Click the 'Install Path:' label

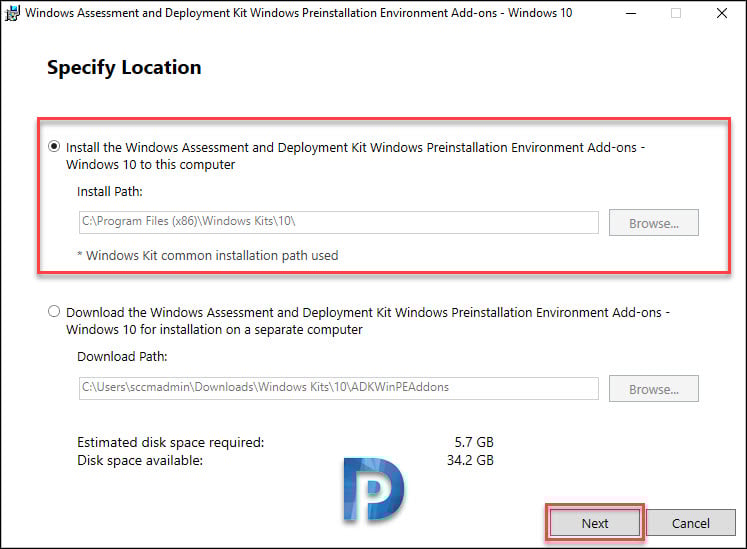pos(110,192)
